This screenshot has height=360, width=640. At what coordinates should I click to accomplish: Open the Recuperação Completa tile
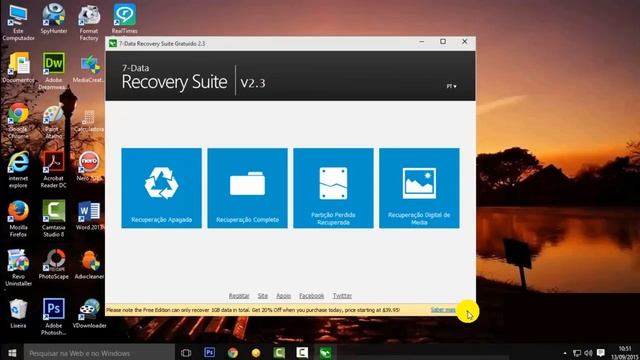(x=247, y=188)
